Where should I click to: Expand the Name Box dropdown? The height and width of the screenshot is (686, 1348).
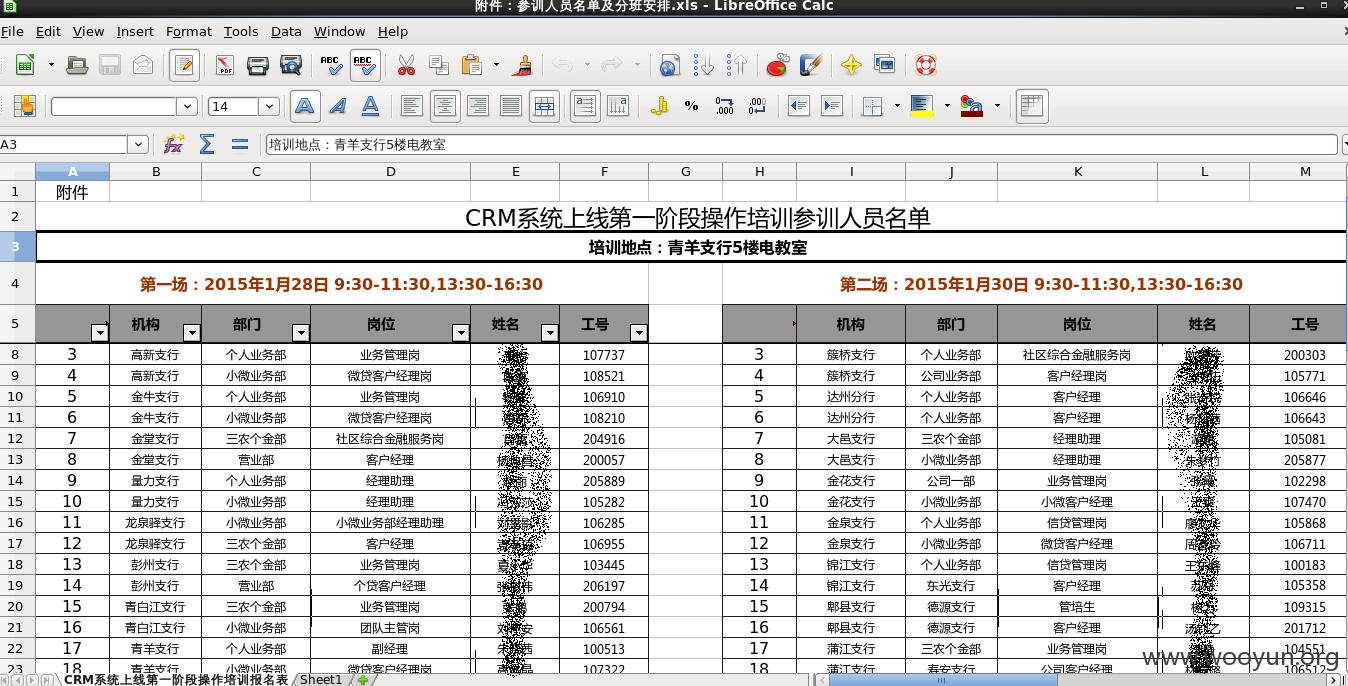[138, 145]
